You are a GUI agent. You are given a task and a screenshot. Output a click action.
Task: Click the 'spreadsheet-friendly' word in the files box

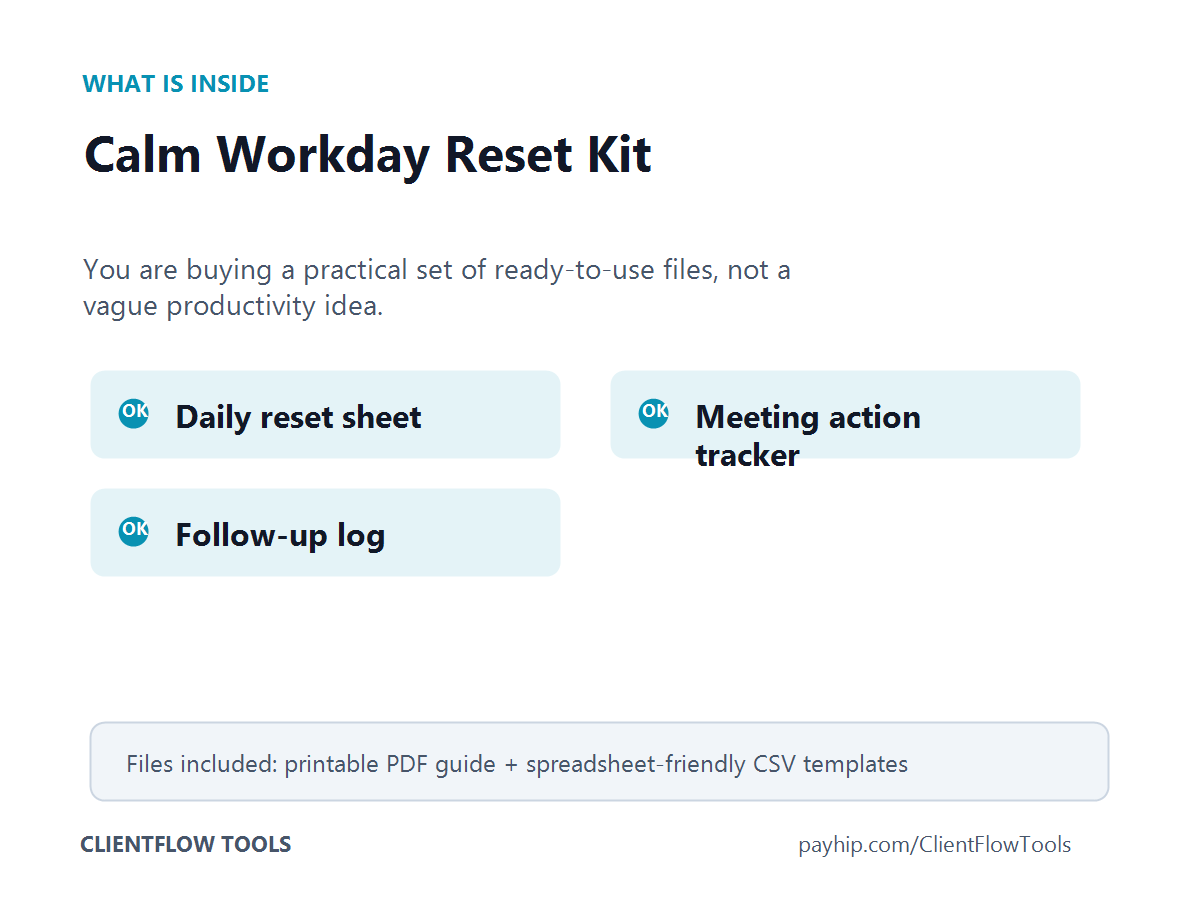coord(636,765)
